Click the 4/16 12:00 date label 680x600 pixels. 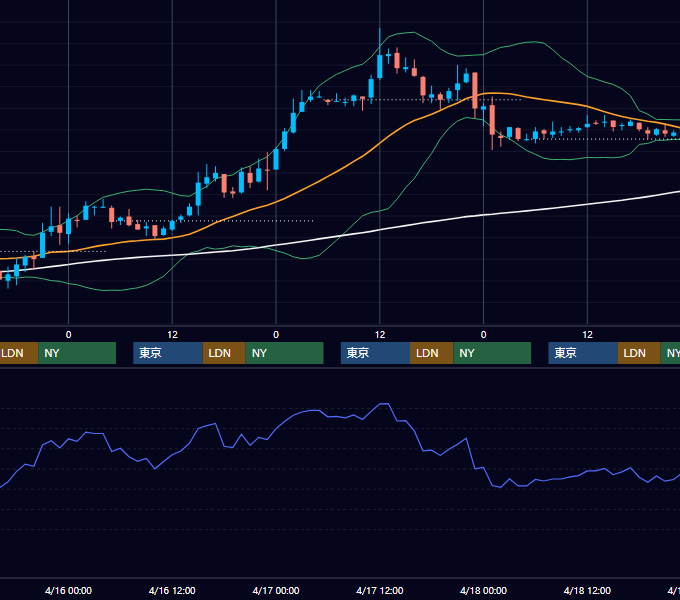coord(172,590)
